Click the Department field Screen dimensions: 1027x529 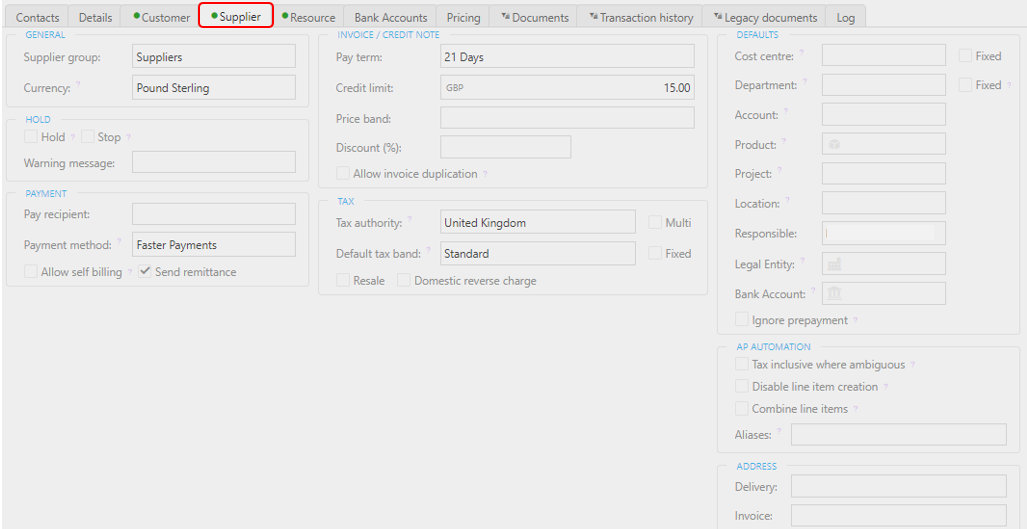pyautogui.click(x=884, y=85)
